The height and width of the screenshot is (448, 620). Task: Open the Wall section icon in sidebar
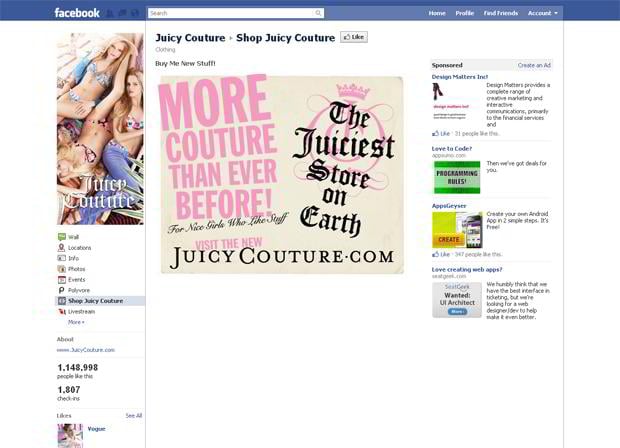coord(61,236)
